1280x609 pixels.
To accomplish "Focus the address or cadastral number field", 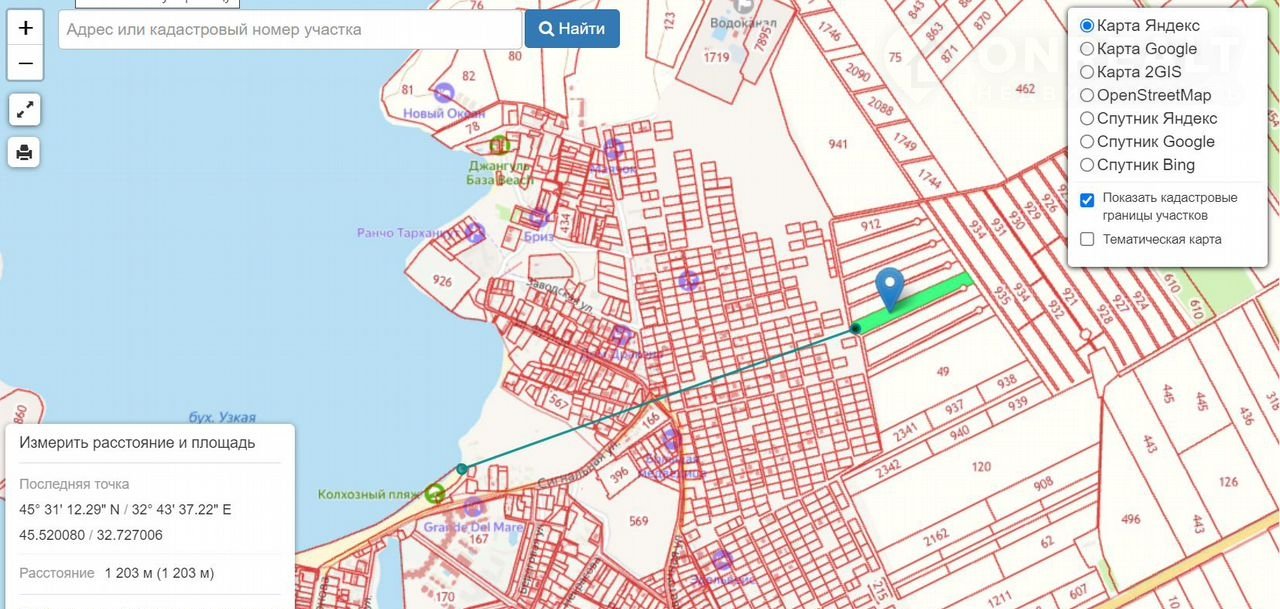I will (x=290, y=29).
